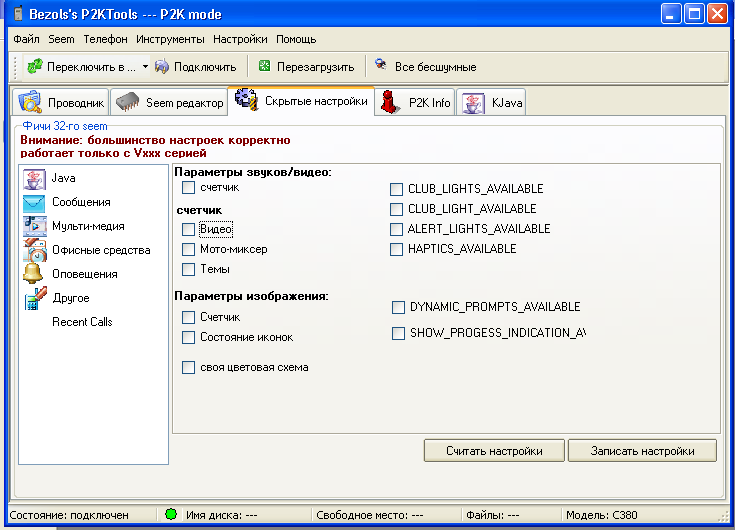Click the Файлы: --- status entry
This screenshot has width=735, height=530.
[493, 515]
